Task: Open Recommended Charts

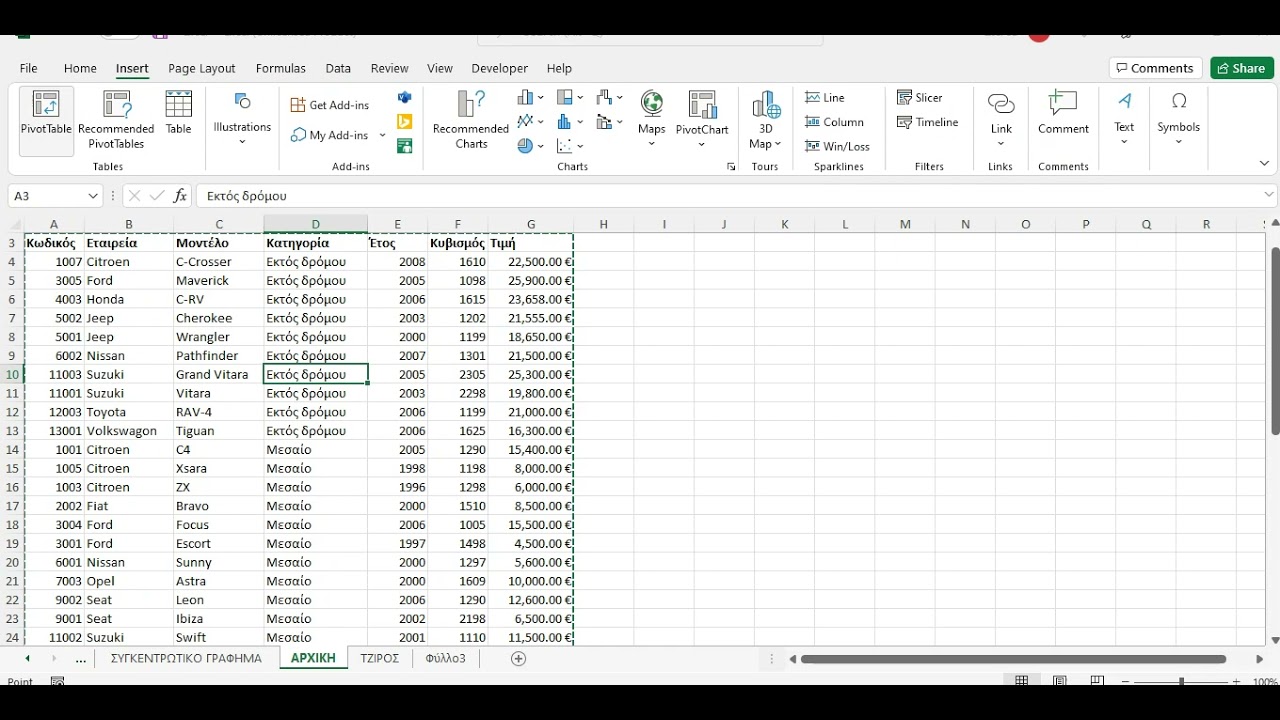Action: 471,120
